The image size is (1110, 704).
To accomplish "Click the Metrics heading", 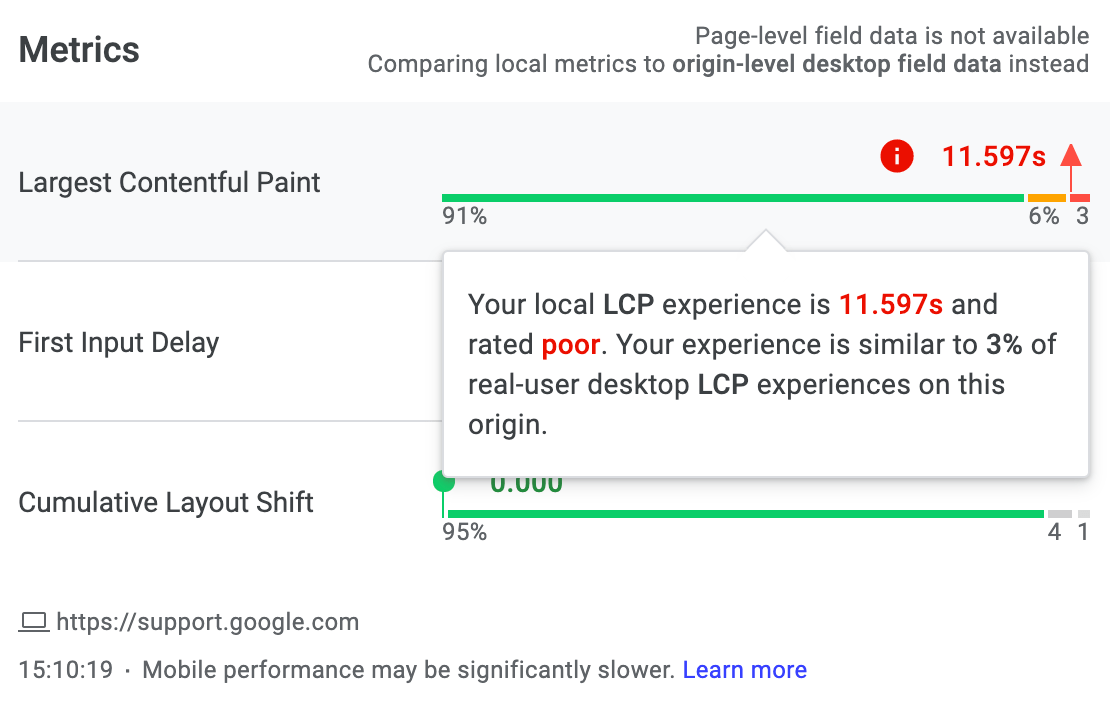I will click(79, 50).
